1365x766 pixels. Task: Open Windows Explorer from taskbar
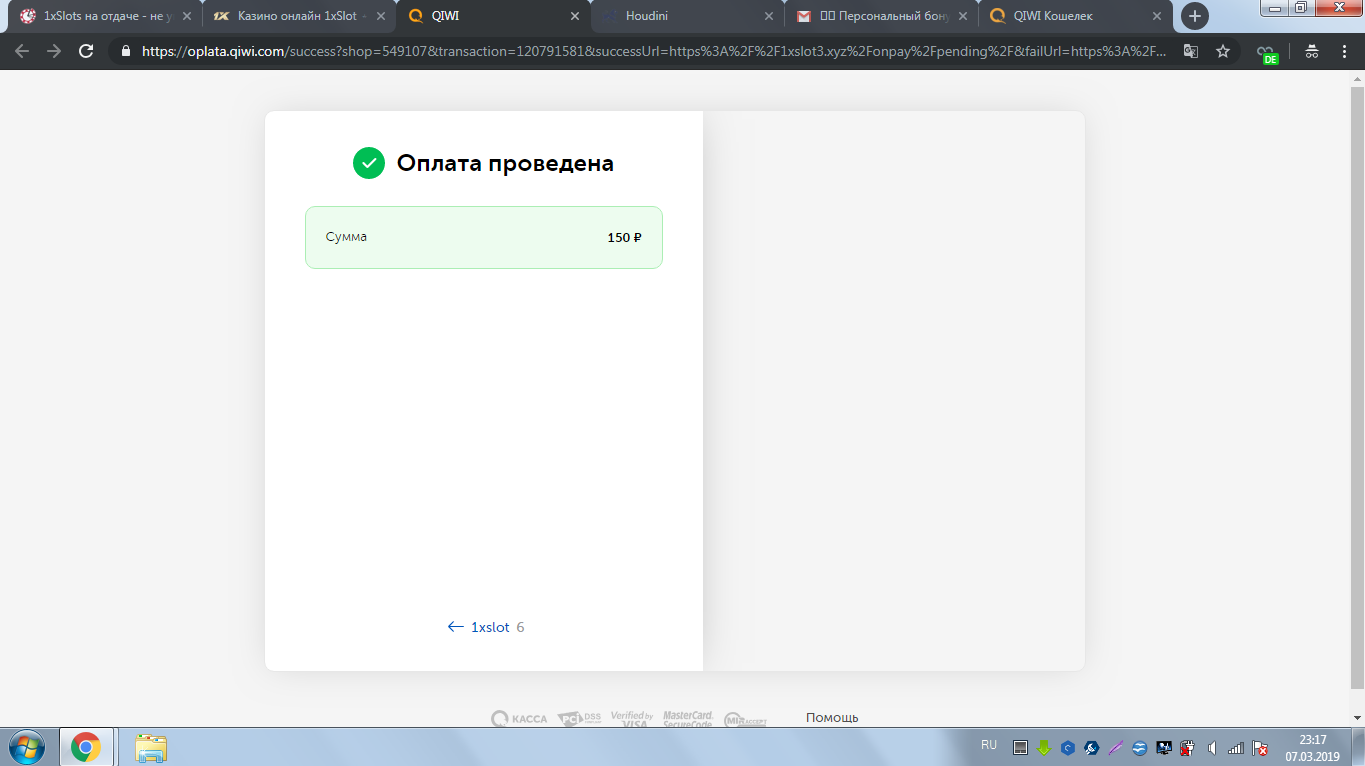[x=152, y=747]
